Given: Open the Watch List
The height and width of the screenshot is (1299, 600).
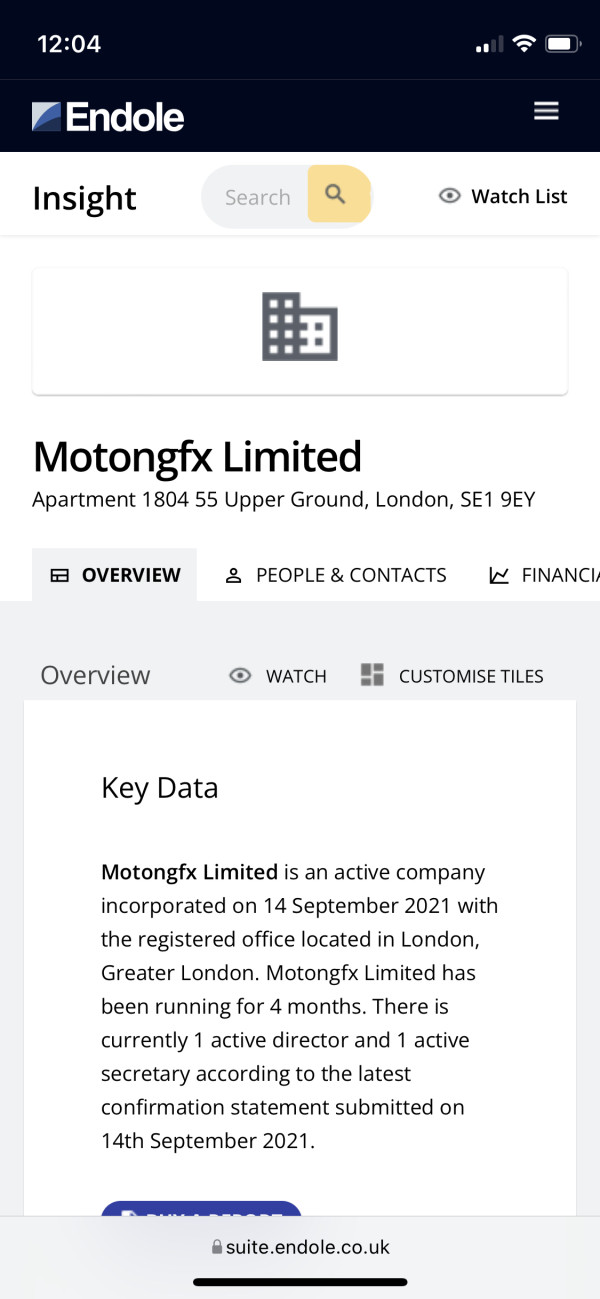Looking at the screenshot, I should click(503, 196).
